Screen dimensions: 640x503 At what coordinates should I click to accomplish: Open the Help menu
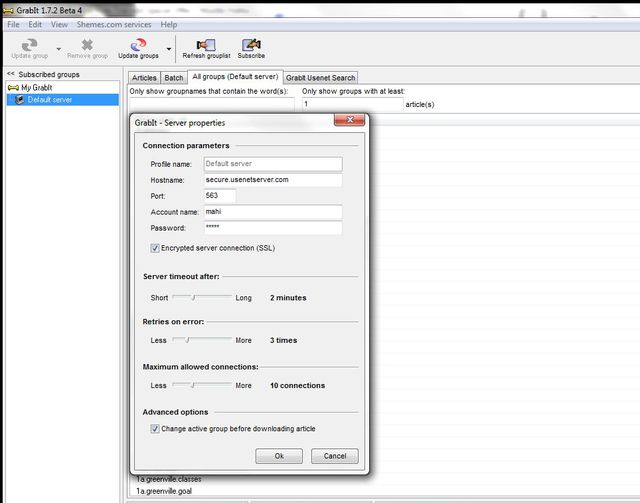169,24
